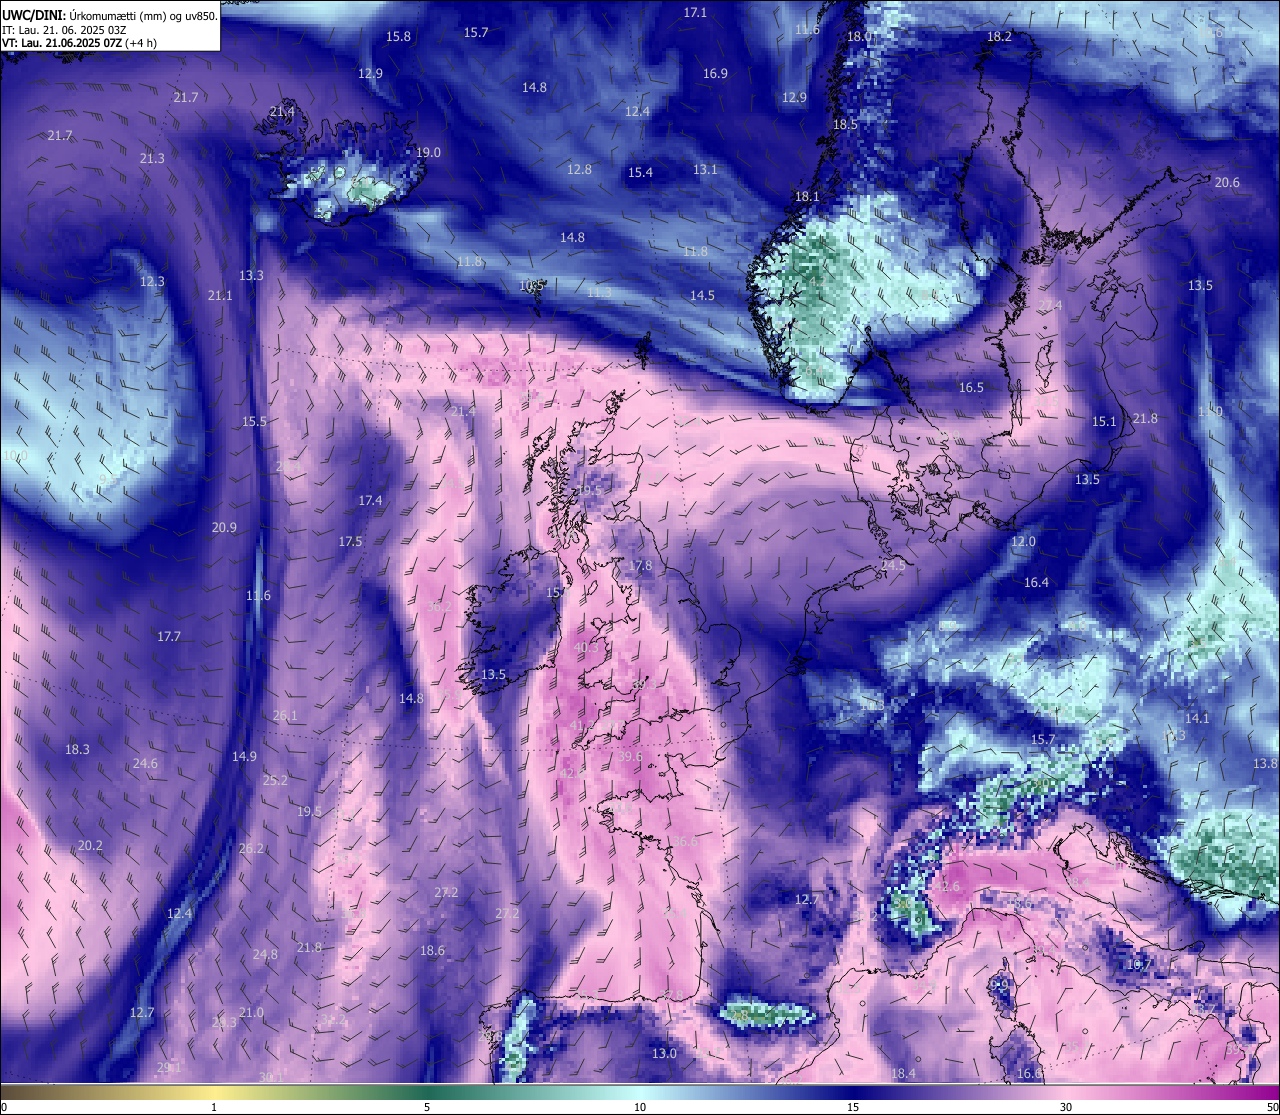Click the IT: Lau. 21. 06. 2025 03Z line
This screenshot has width=1280, height=1115.
point(64,30)
